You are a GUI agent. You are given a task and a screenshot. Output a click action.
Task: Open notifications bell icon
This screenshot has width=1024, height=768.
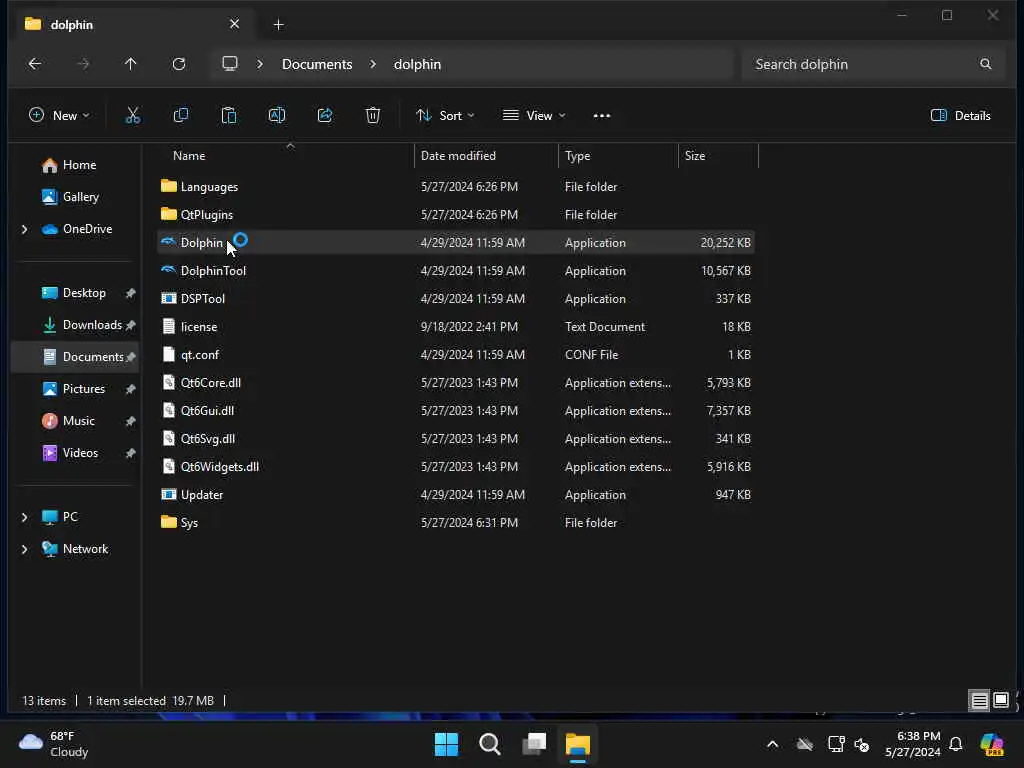click(955, 744)
